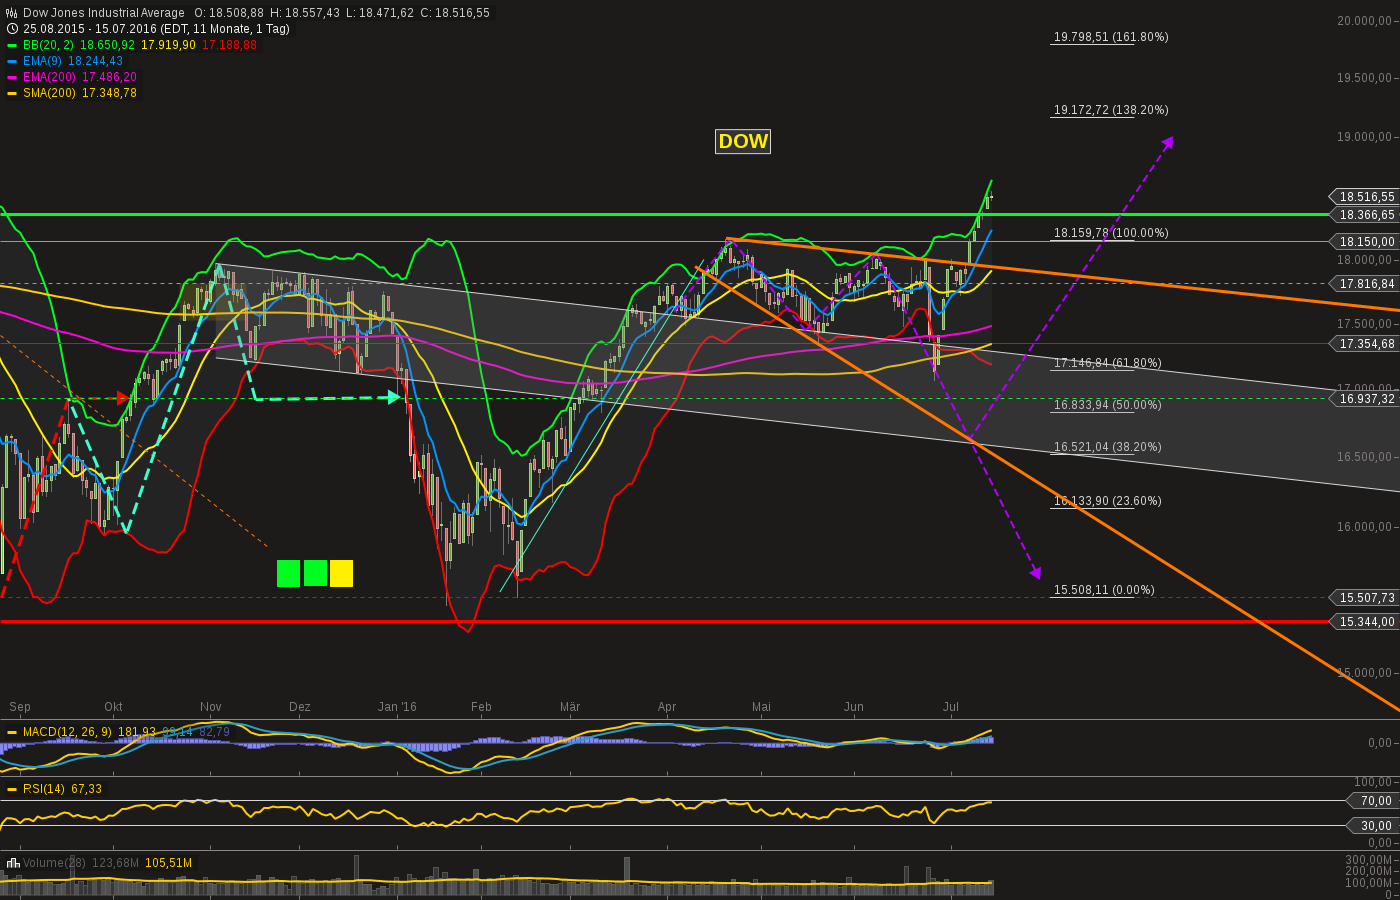Click the 18.366,65 price tag
The height and width of the screenshot is (900, 1400).
click(1364, 215)
